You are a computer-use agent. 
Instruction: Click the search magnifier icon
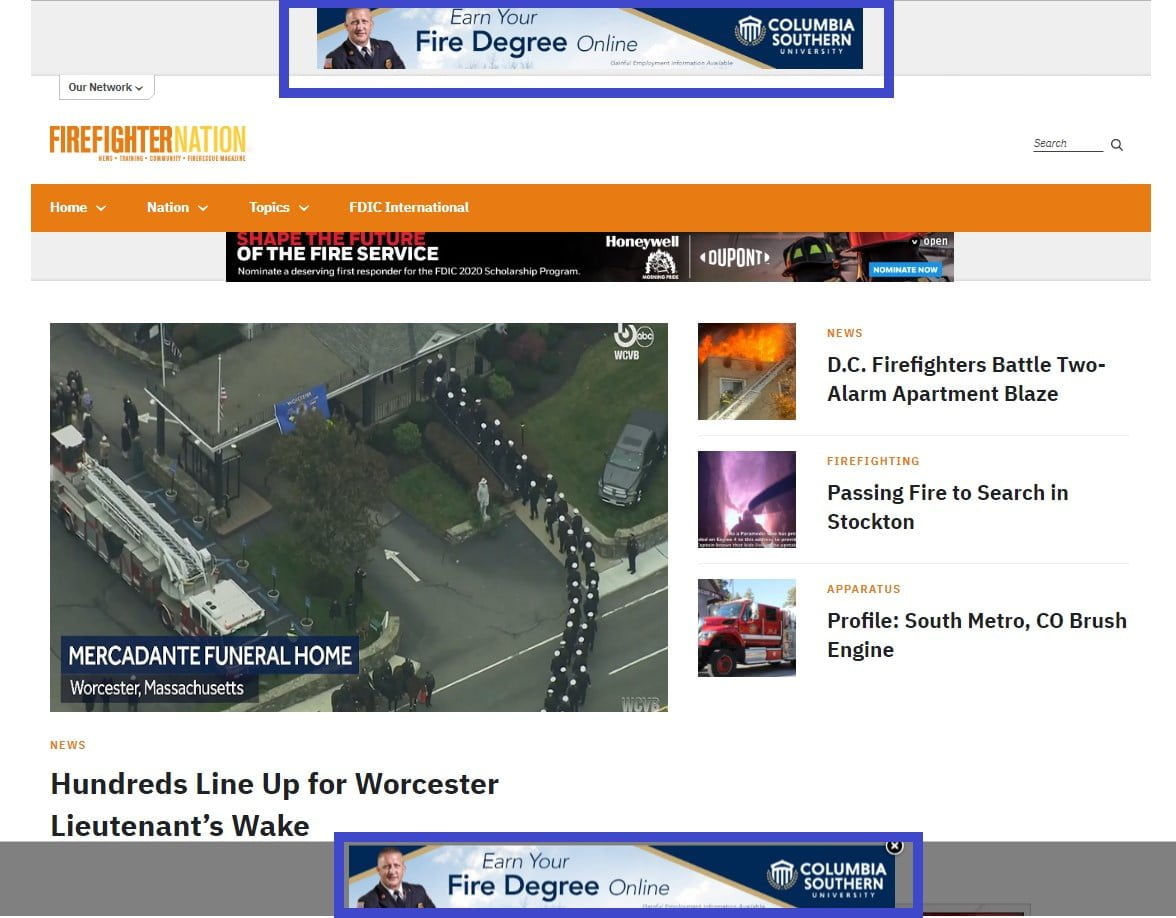[x=1117, y=145]
